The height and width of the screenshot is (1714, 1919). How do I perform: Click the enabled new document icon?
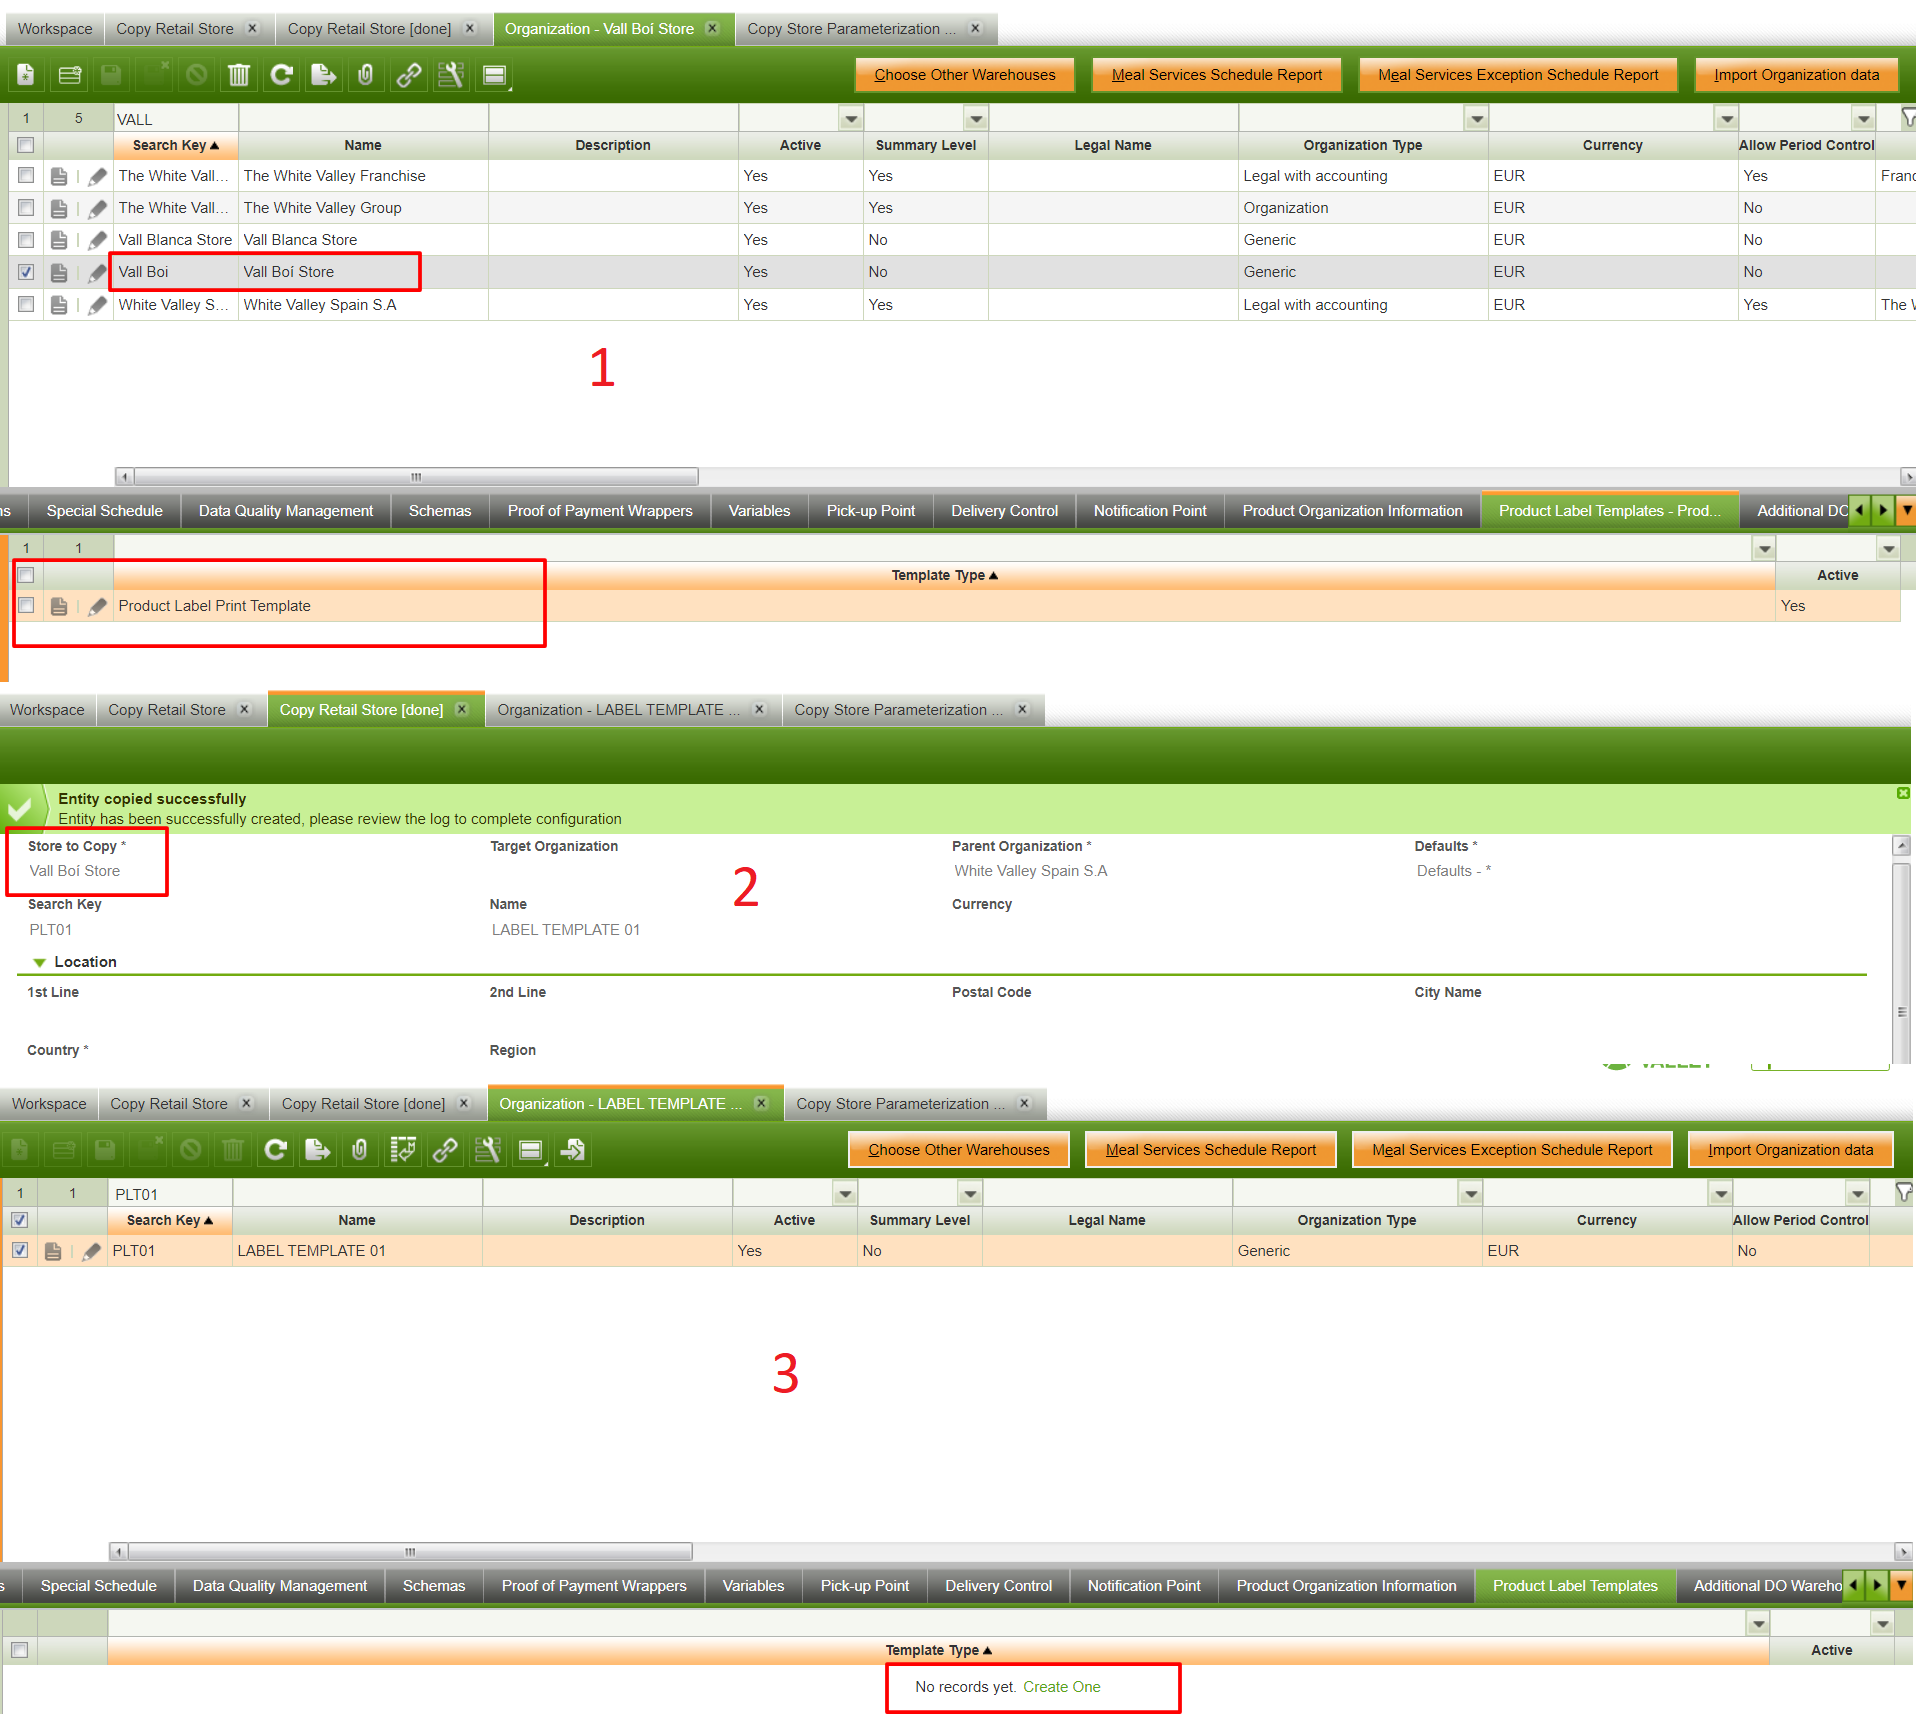point(26,75)
